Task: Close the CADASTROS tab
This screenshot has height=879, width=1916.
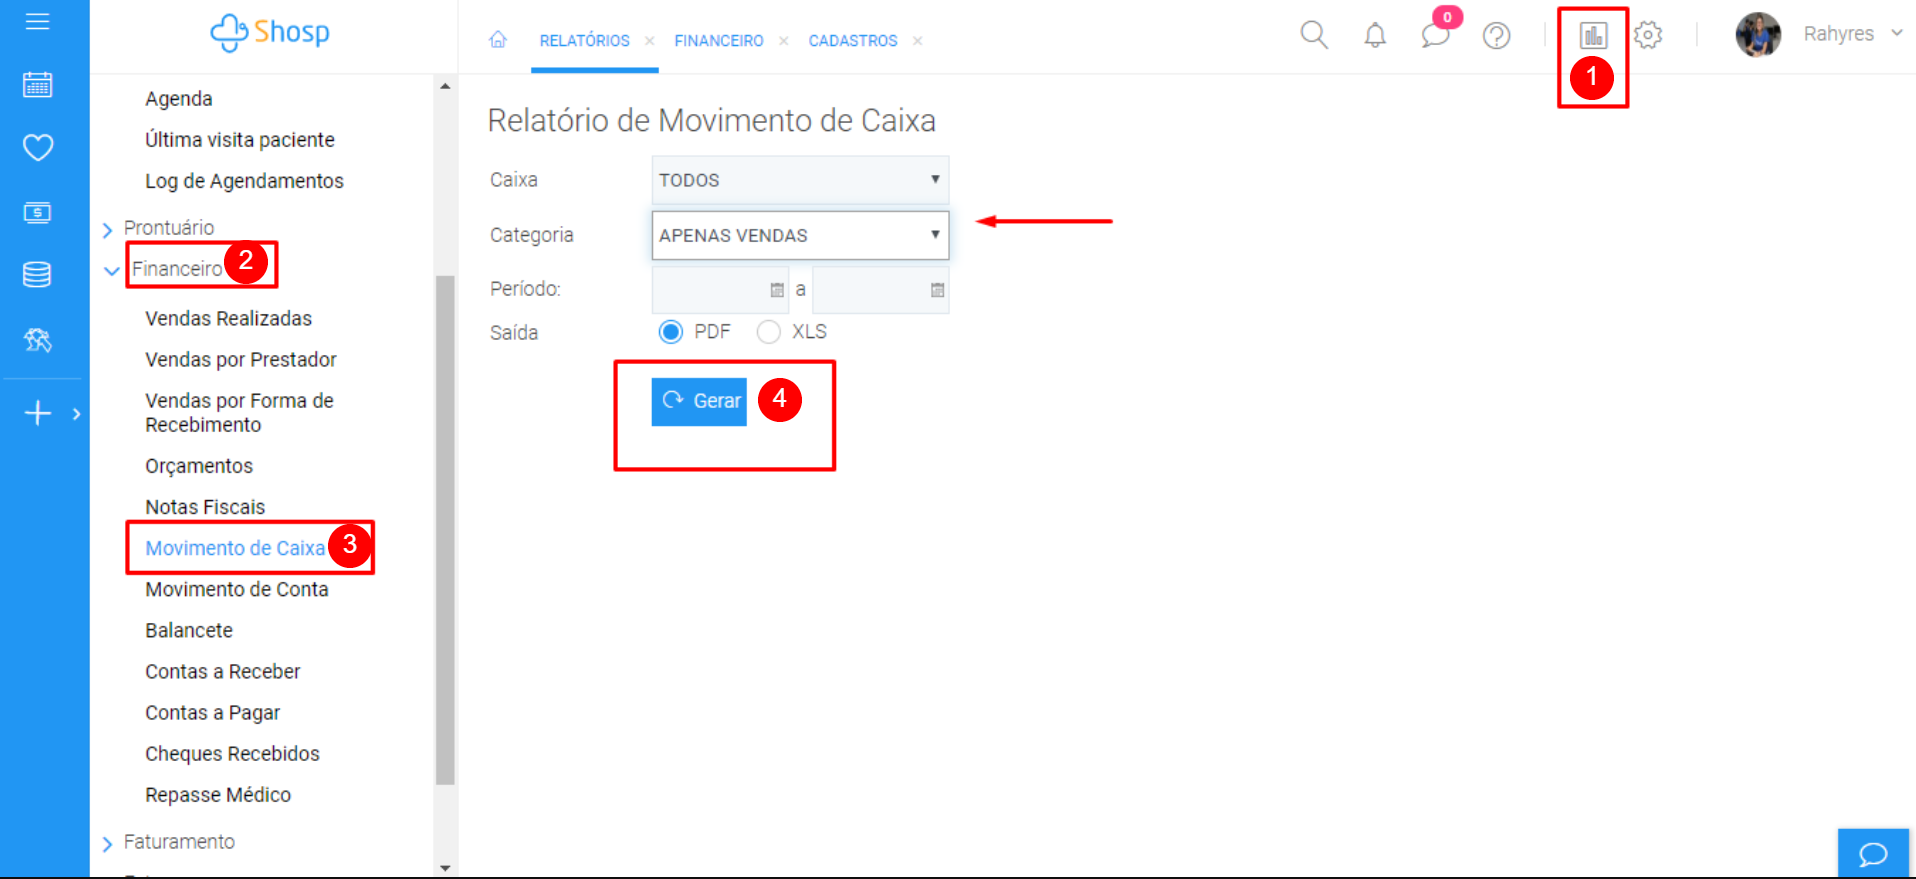Action: [x=917, y=41]
